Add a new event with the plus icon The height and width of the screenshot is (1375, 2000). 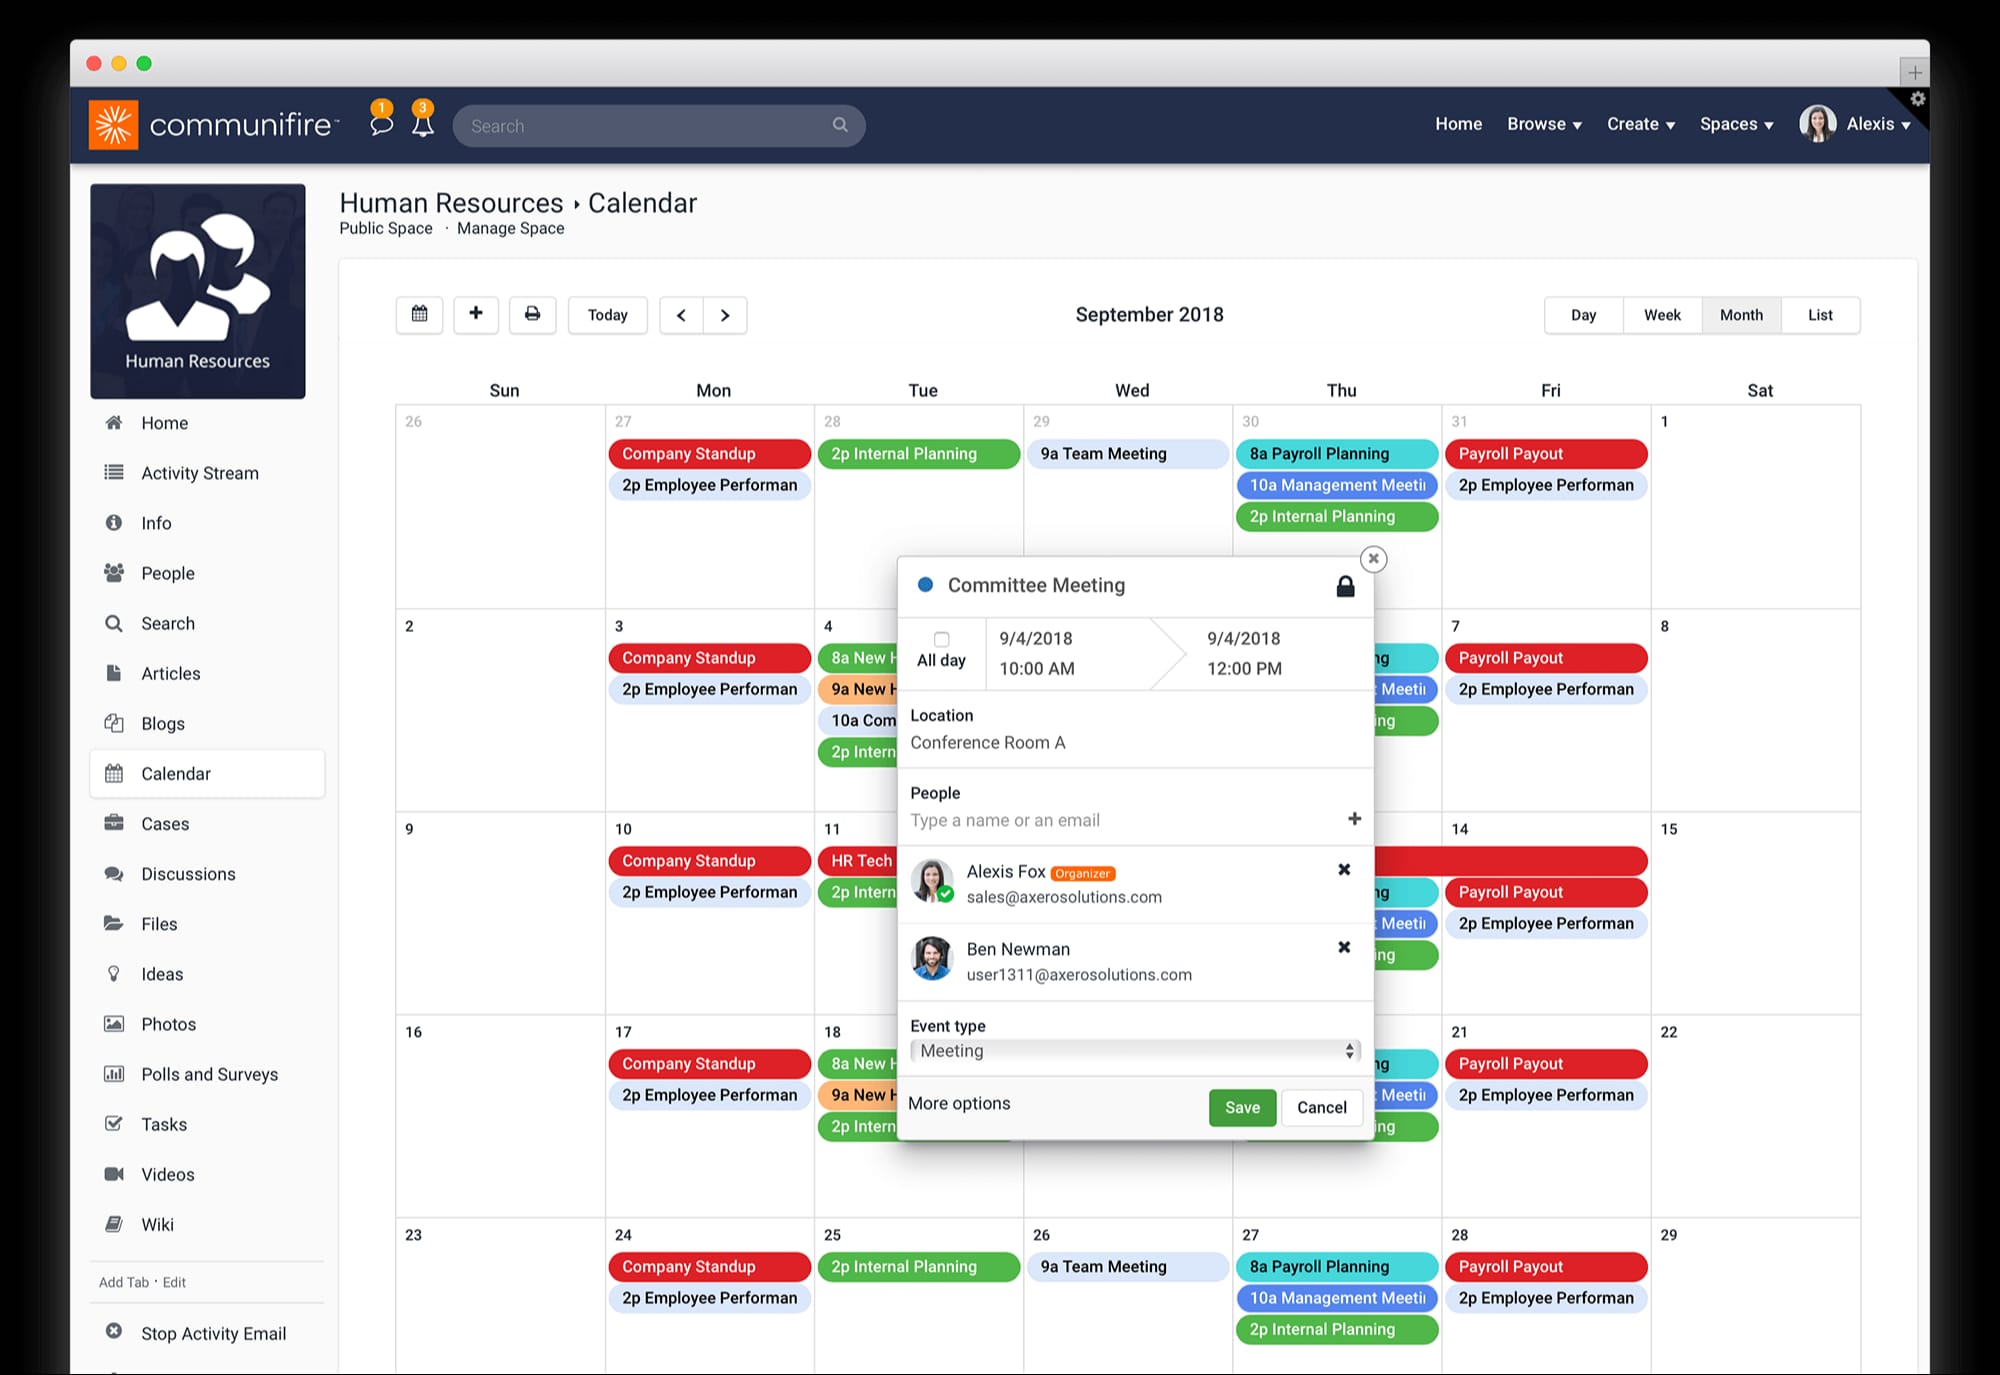(476, 314)
